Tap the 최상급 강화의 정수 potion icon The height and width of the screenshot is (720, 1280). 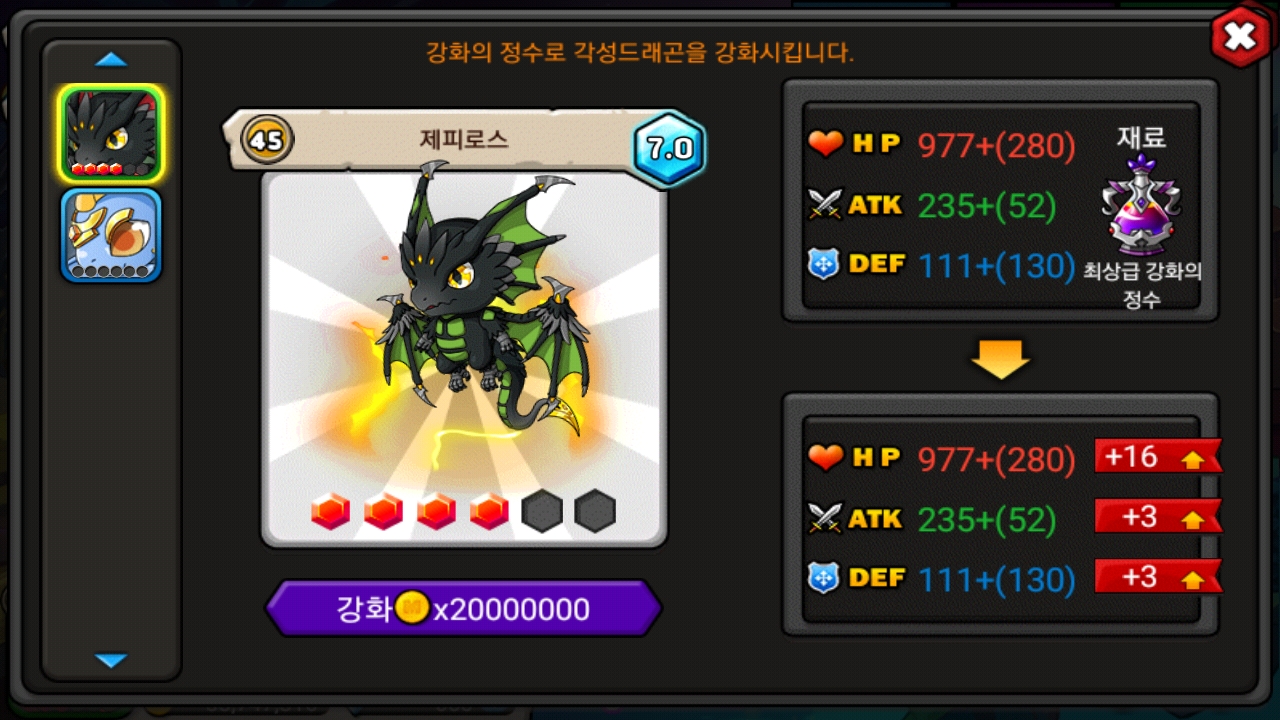pos(1142,206)
